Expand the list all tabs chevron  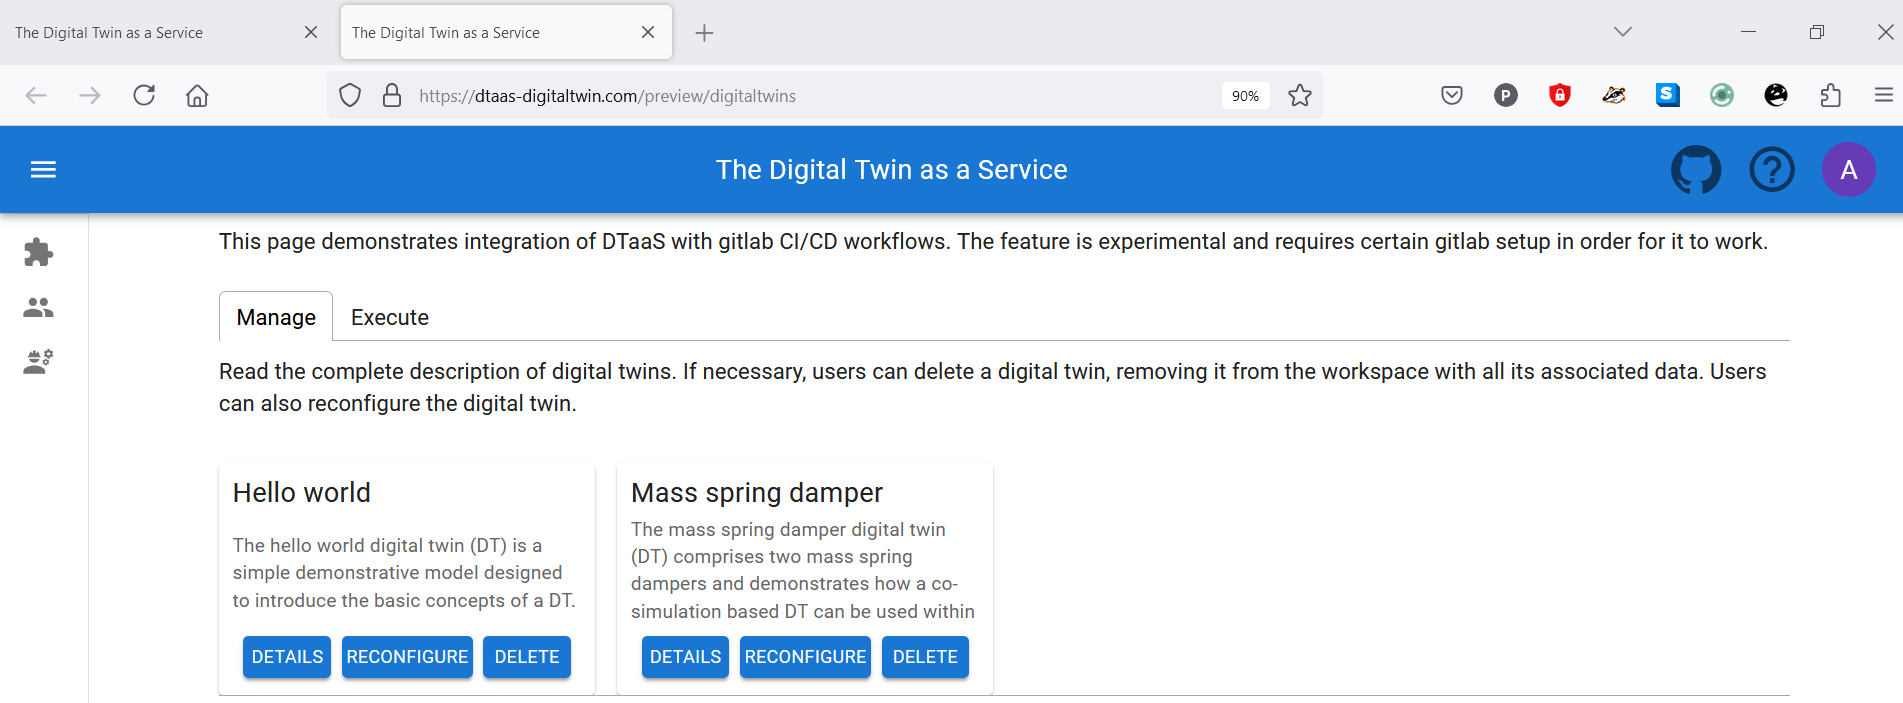(x=1623, y=32)
